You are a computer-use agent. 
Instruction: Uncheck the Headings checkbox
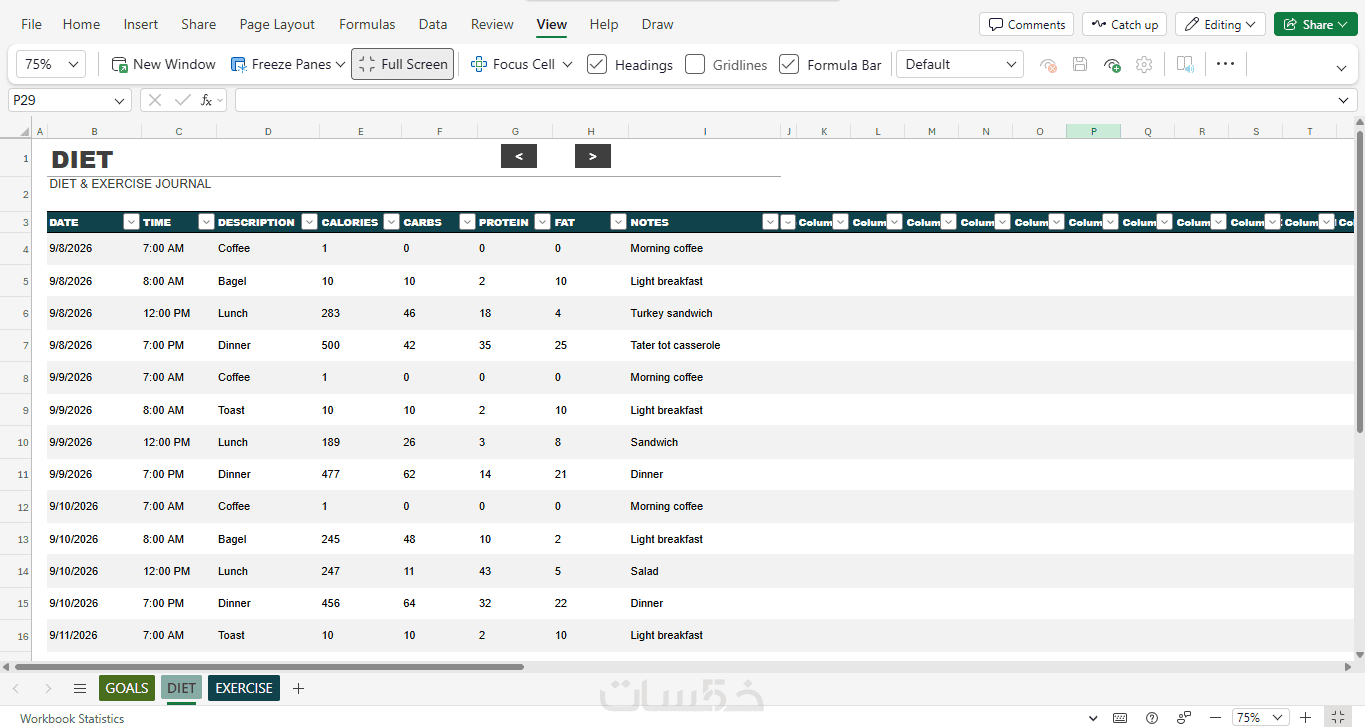coord(597,64)
